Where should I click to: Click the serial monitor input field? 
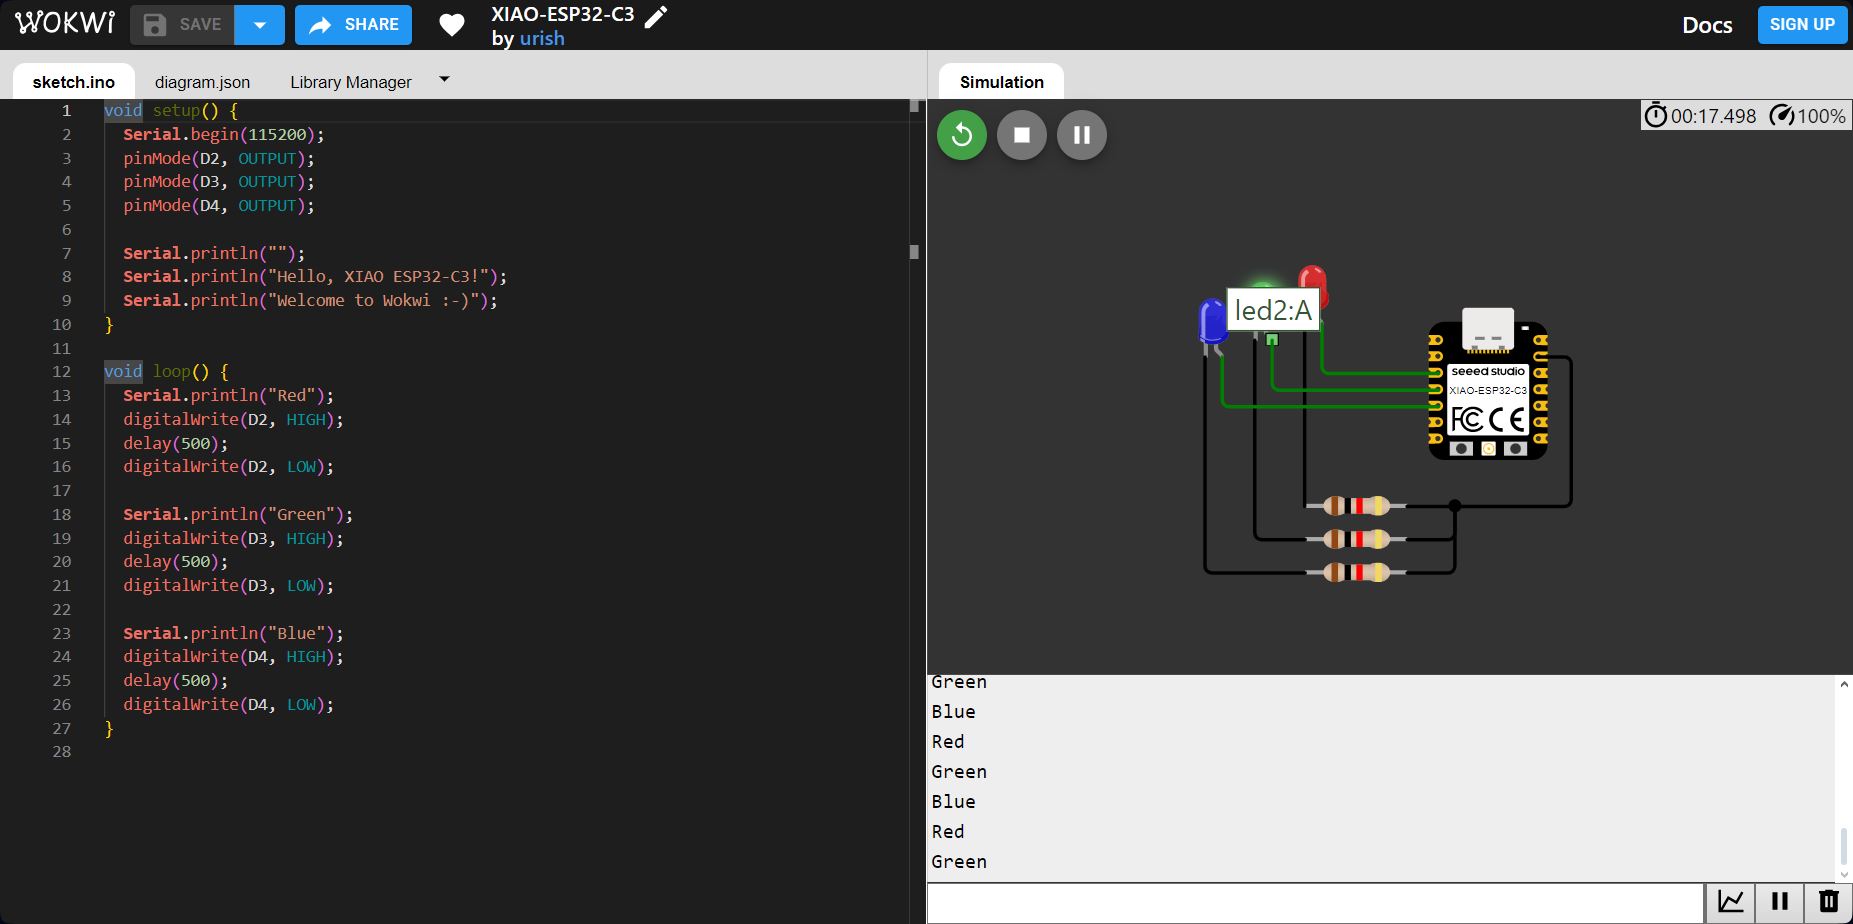coord(1316,903)
